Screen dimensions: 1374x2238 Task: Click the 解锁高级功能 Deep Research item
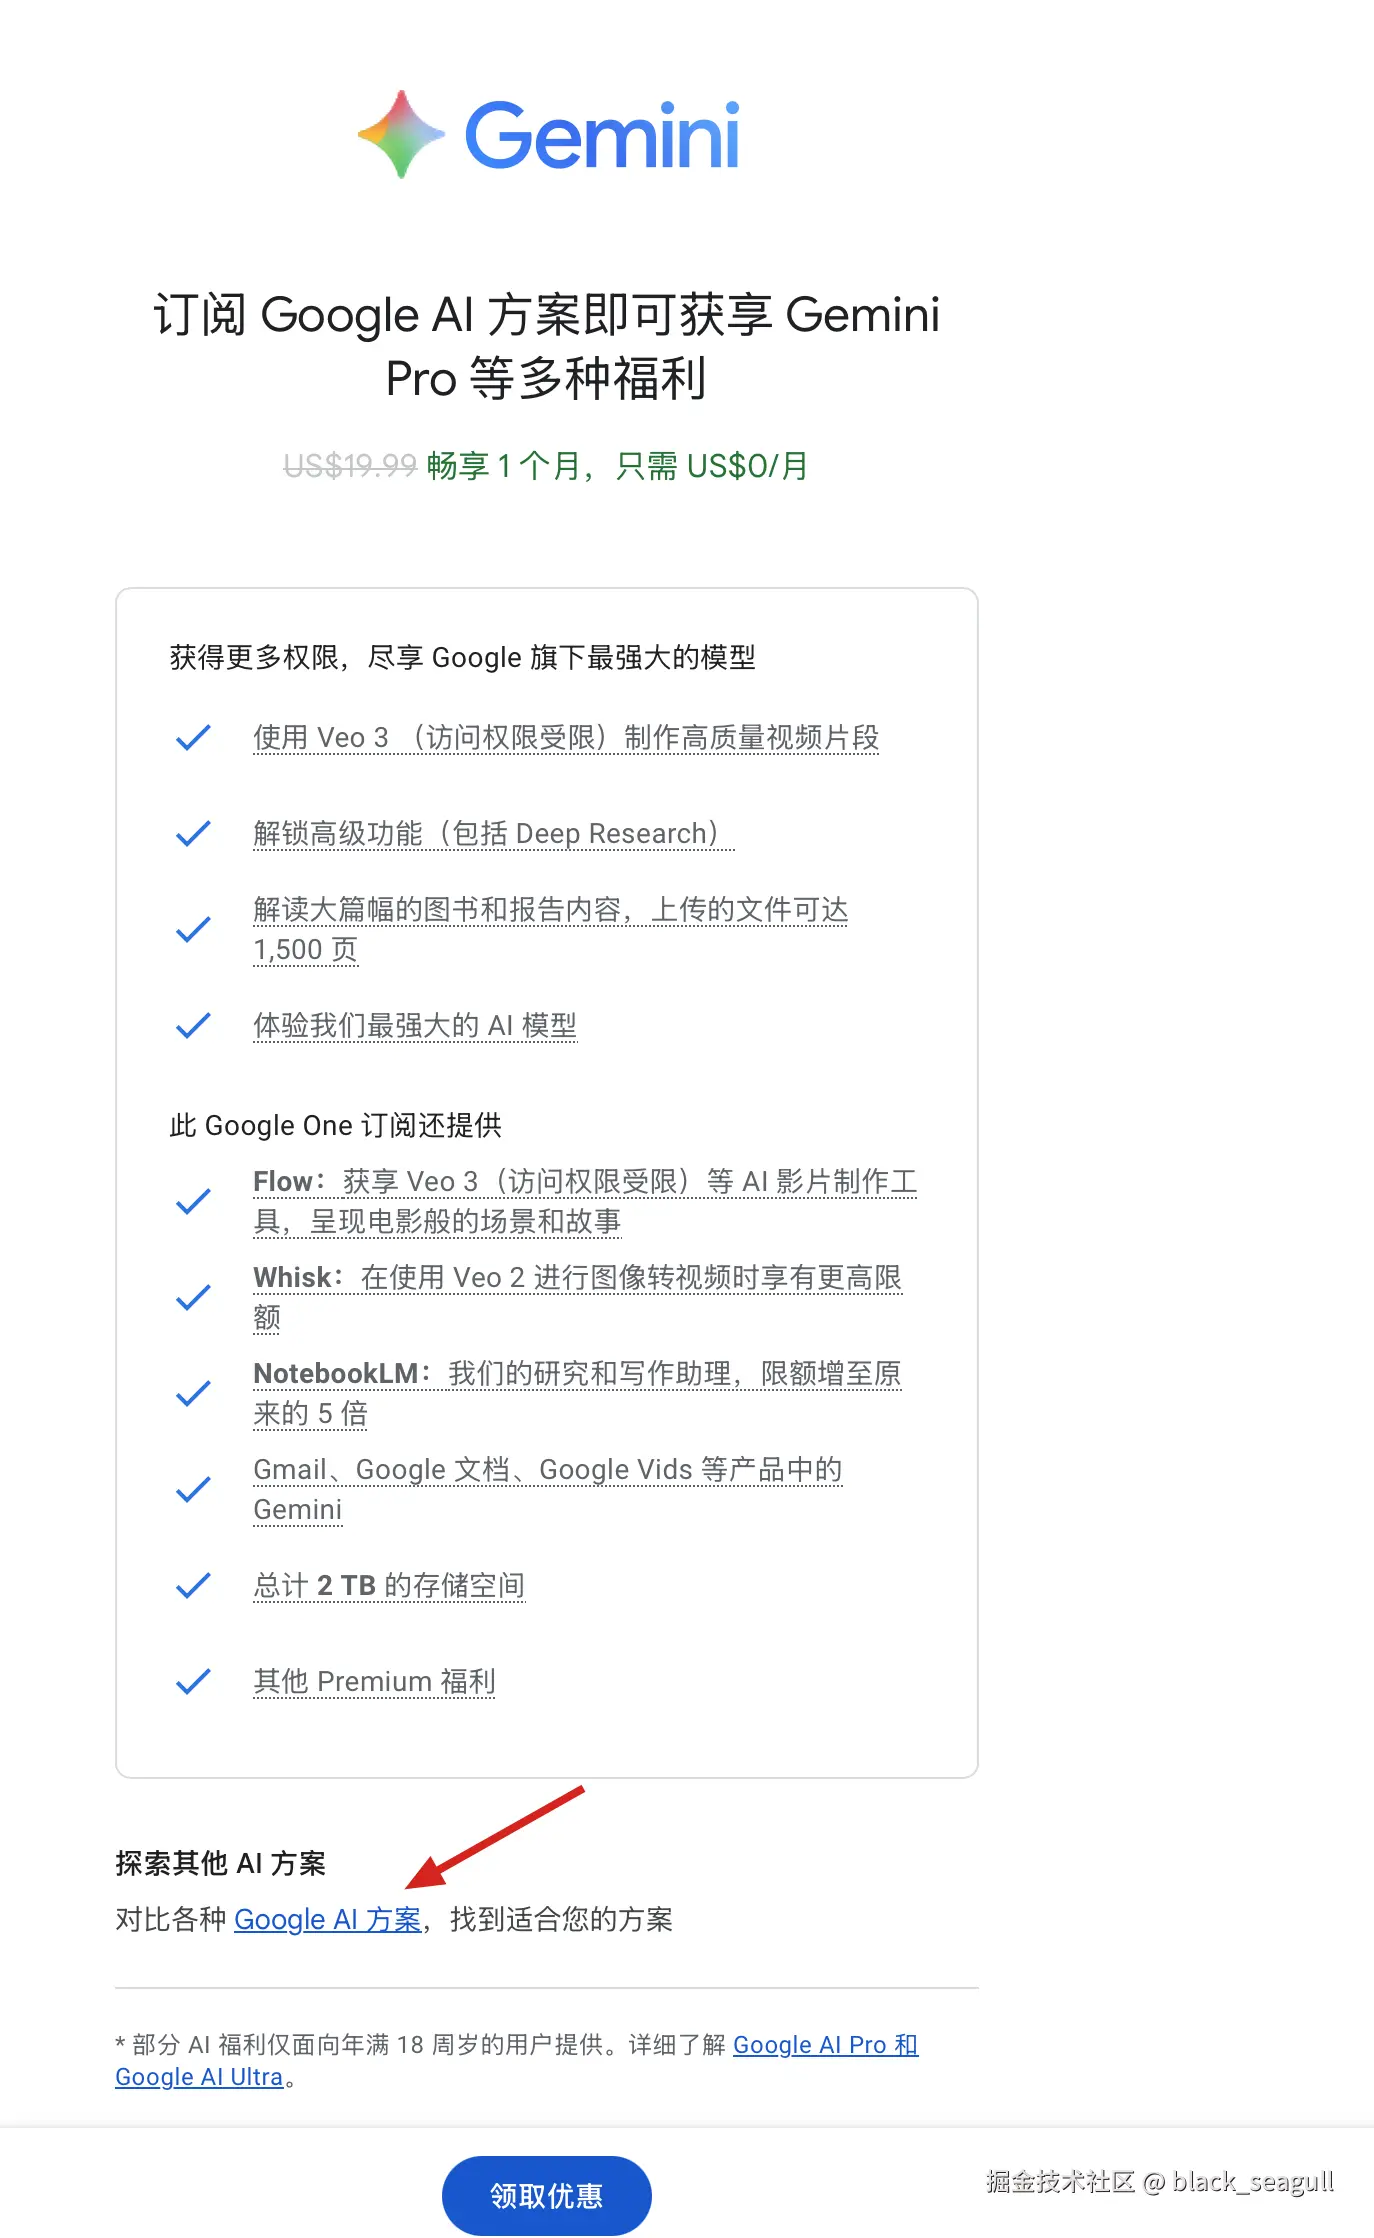point(494,833)
